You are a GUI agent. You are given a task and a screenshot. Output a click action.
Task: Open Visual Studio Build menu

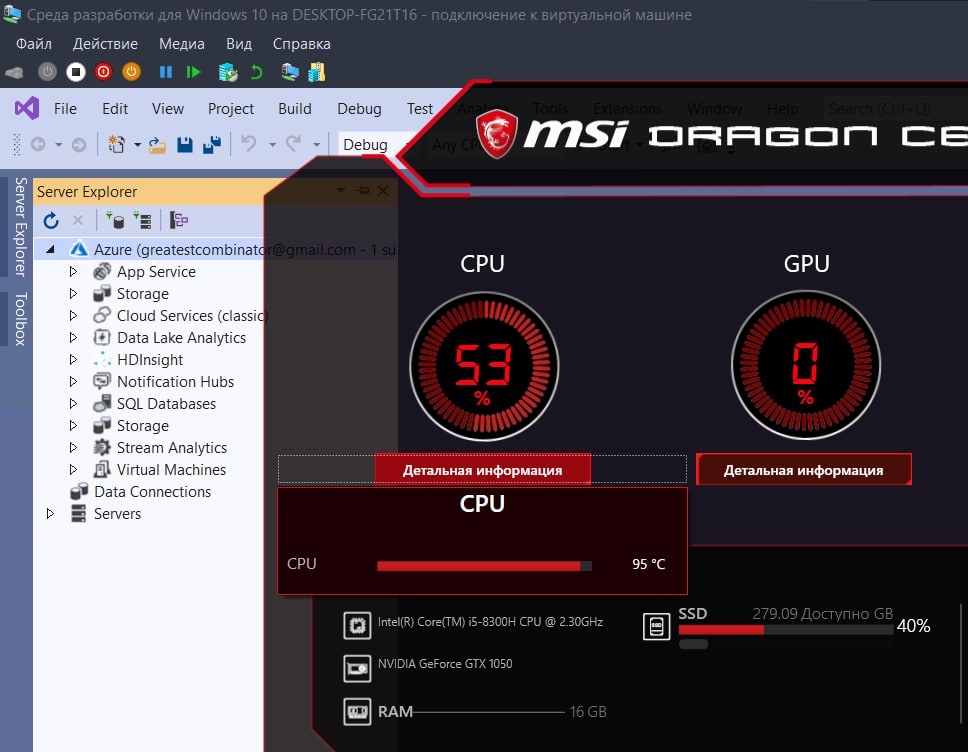[x=294, y=109]
